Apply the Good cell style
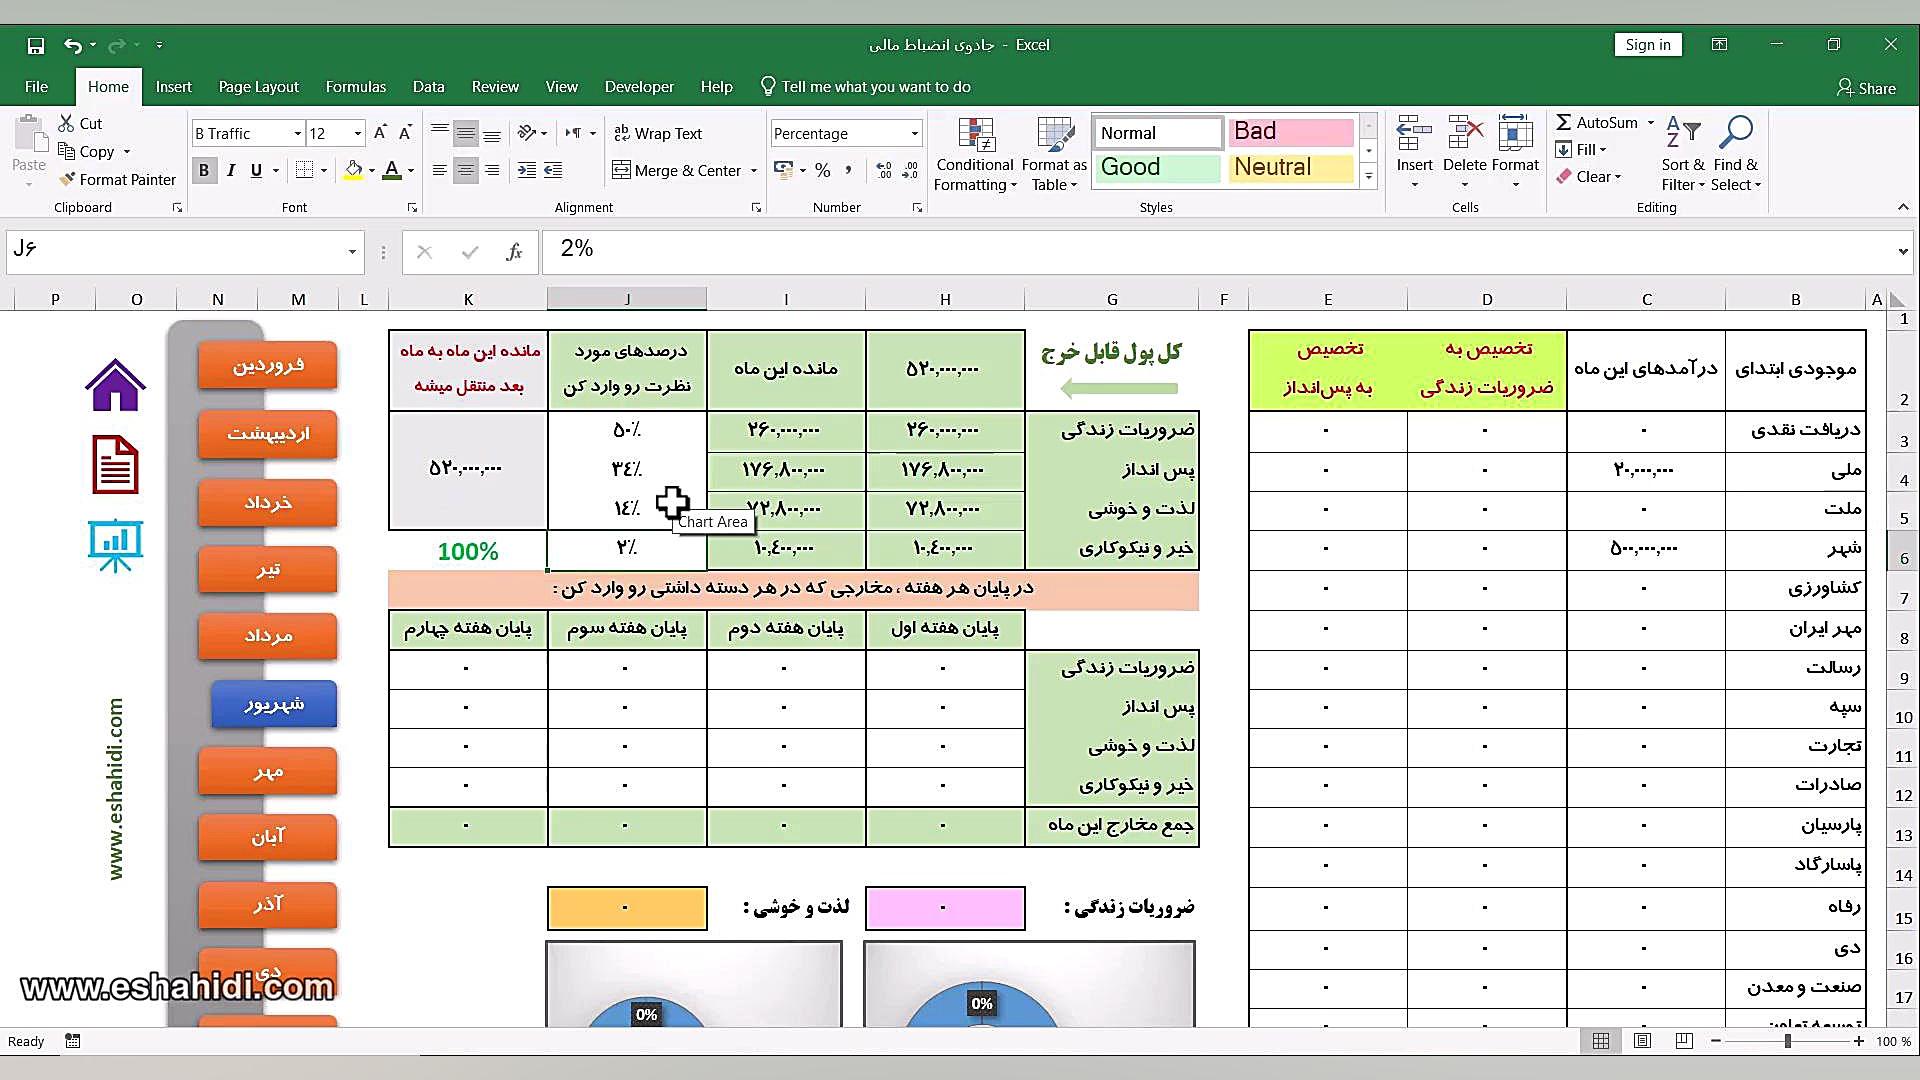Viewport: 1920px width, 1080px height. point(1157,167)
